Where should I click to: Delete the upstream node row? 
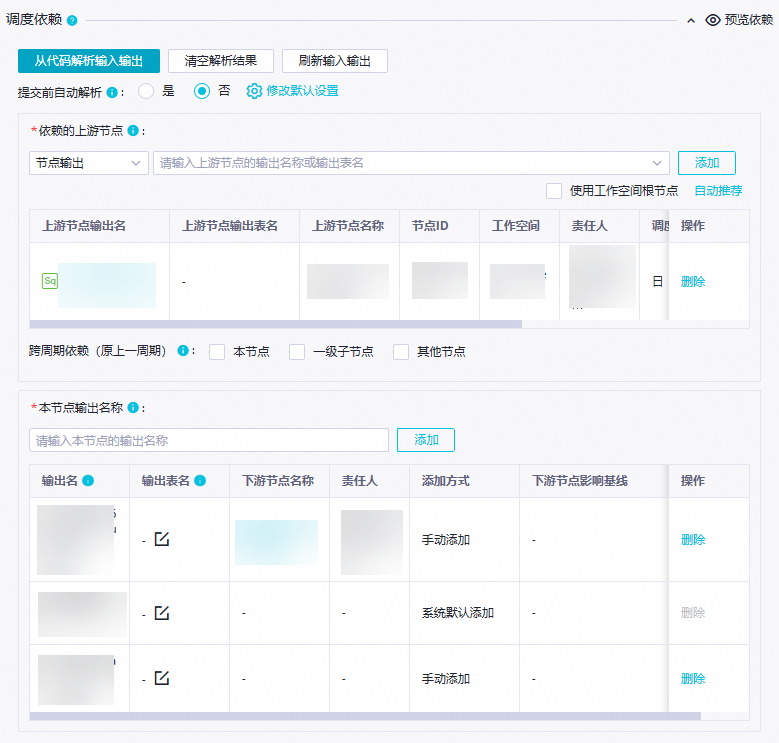pyautogui.click(x=693, y=282)
